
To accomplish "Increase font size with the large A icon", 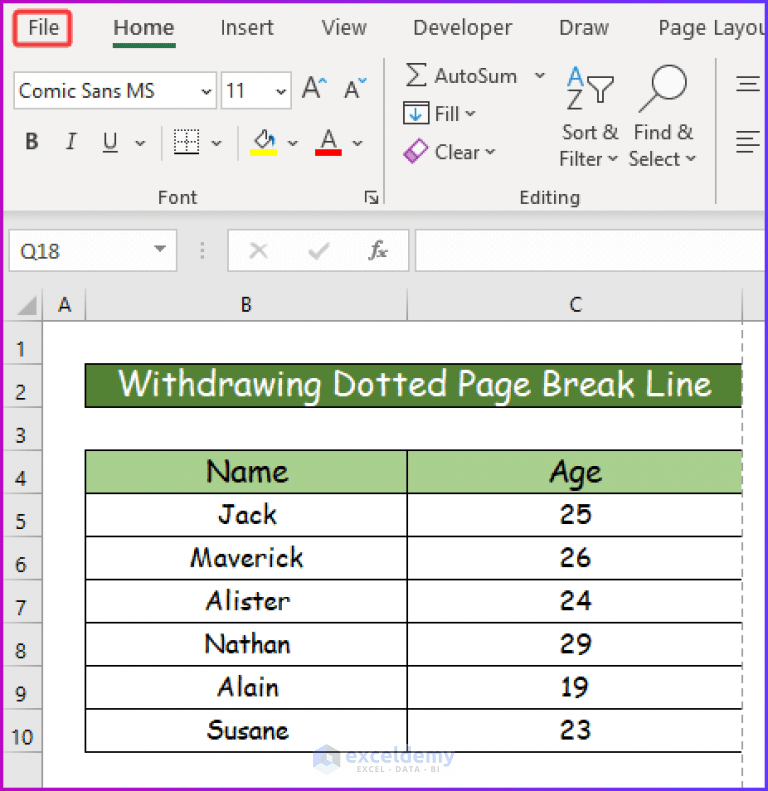I will pyautogui.click(x=314, y=88).
